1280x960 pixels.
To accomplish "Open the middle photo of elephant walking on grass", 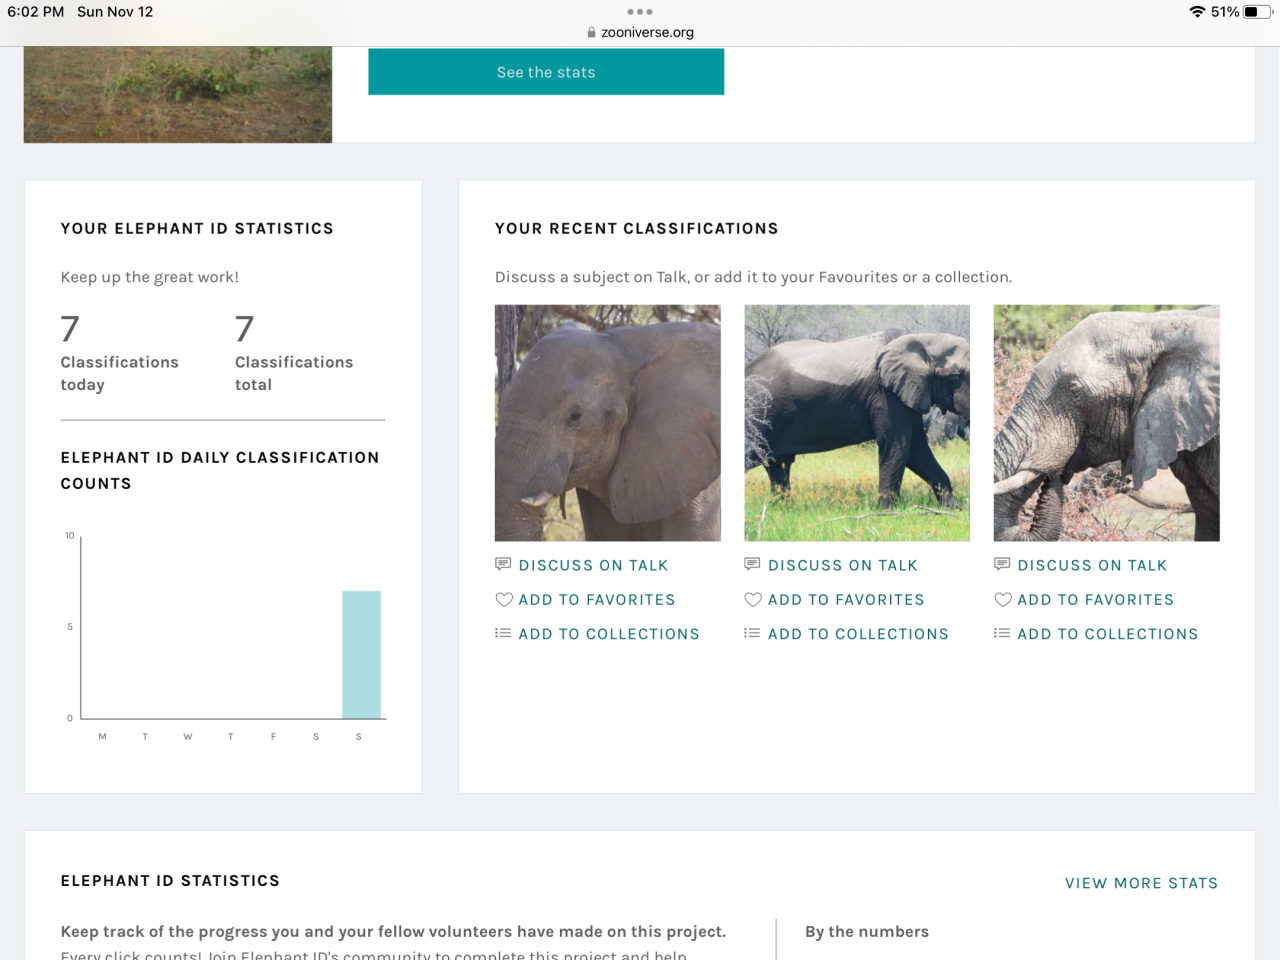I will pos(857,423).
